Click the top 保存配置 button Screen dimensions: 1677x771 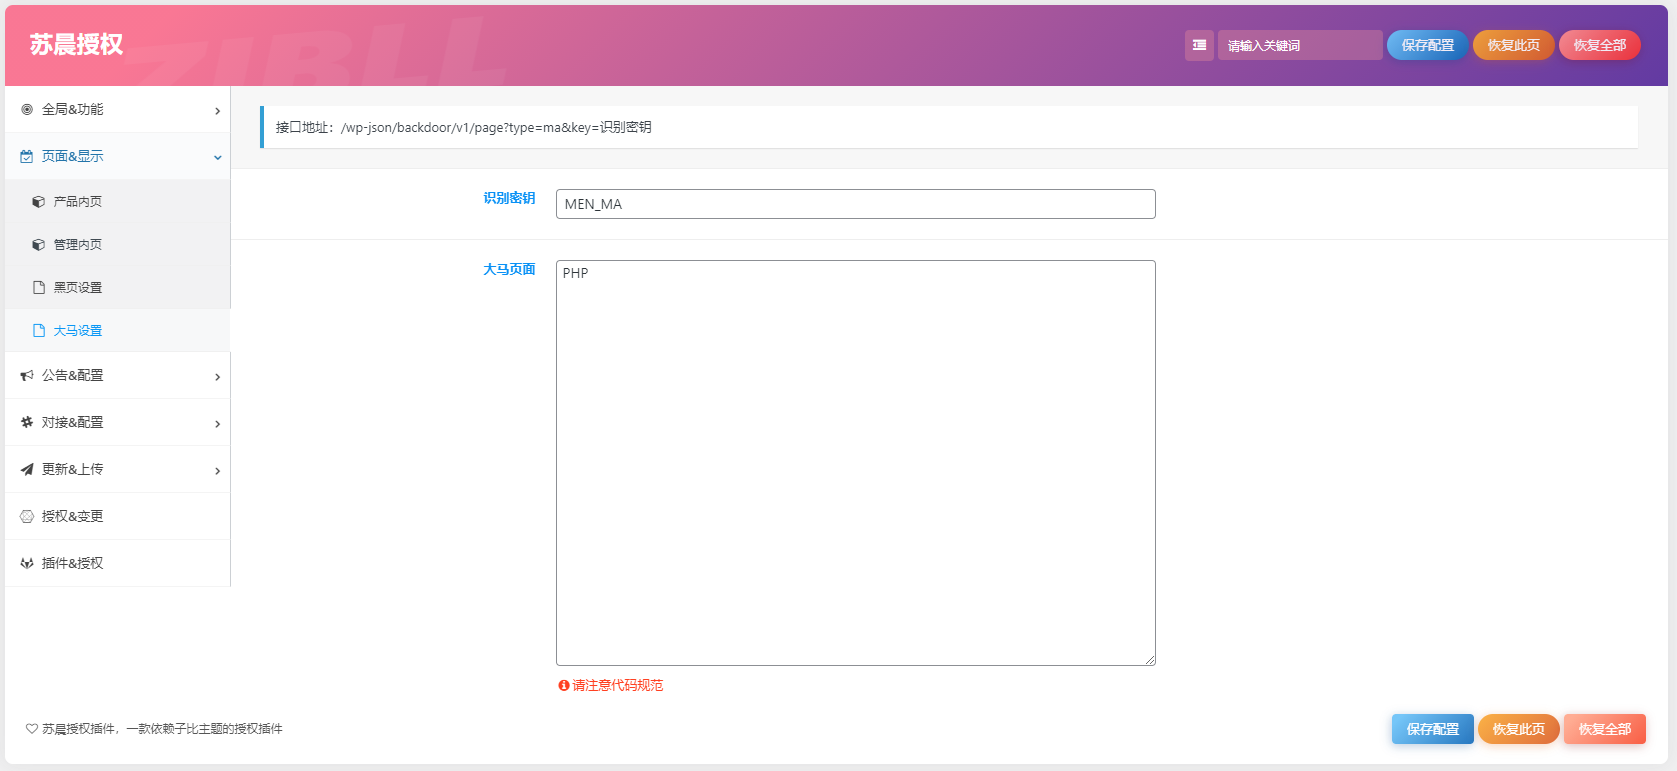pyautogui.click(x=1428, y=45)
